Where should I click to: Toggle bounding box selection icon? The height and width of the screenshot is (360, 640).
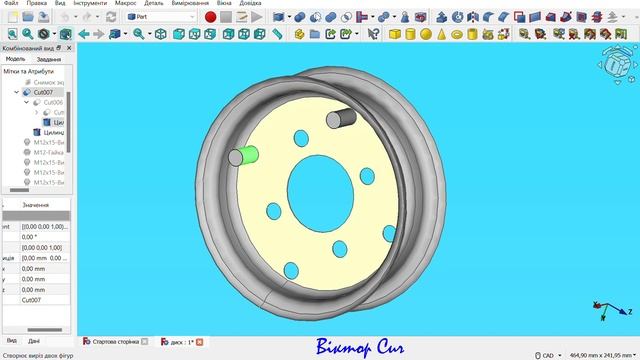(x=66, y=34)
